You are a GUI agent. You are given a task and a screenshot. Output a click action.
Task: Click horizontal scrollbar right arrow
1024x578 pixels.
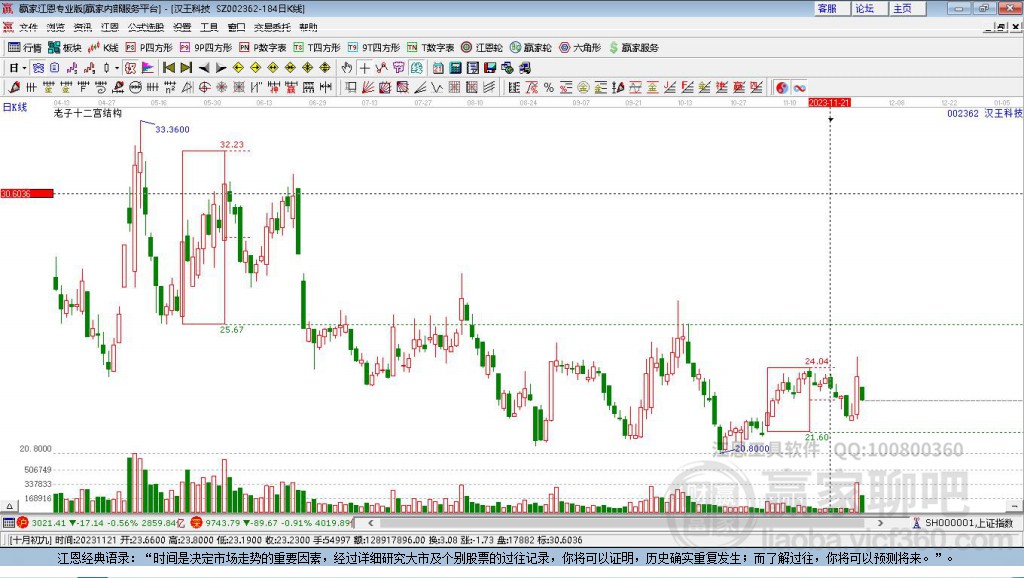coord(880,522)
